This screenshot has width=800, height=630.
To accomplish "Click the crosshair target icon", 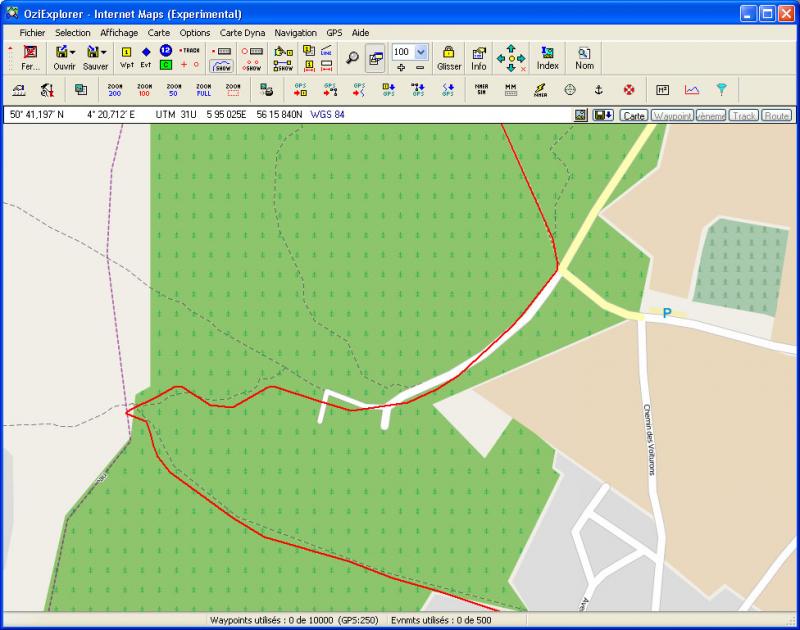I will tap(570, 90).
